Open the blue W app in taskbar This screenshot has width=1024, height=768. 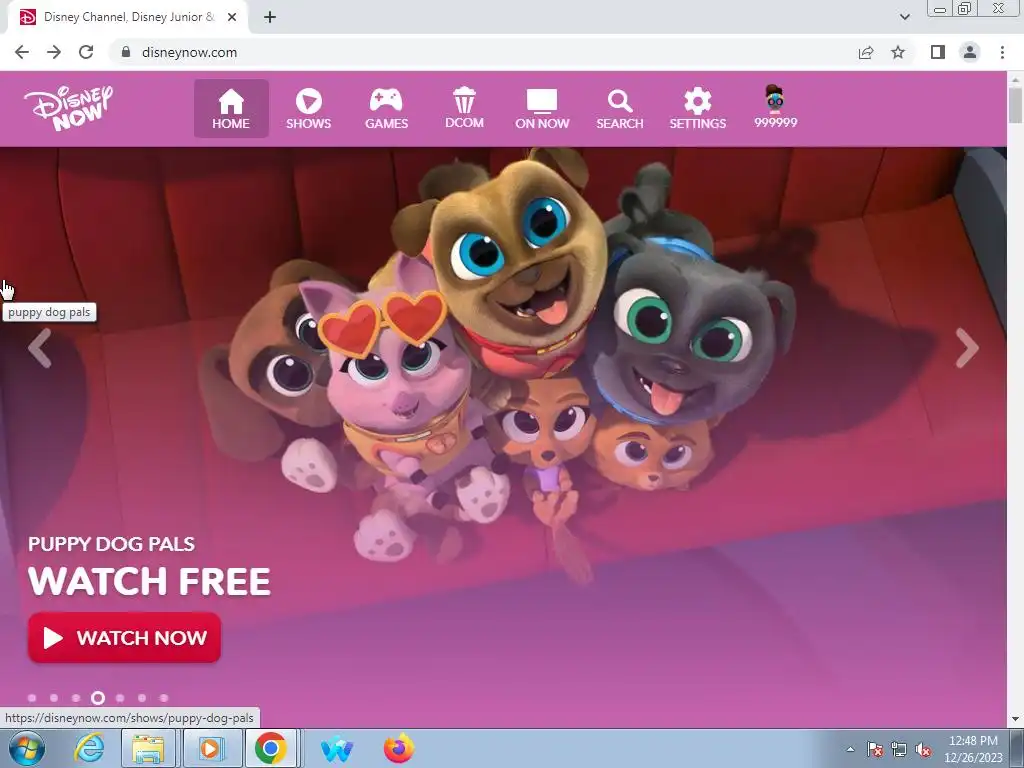click(337, 749)
